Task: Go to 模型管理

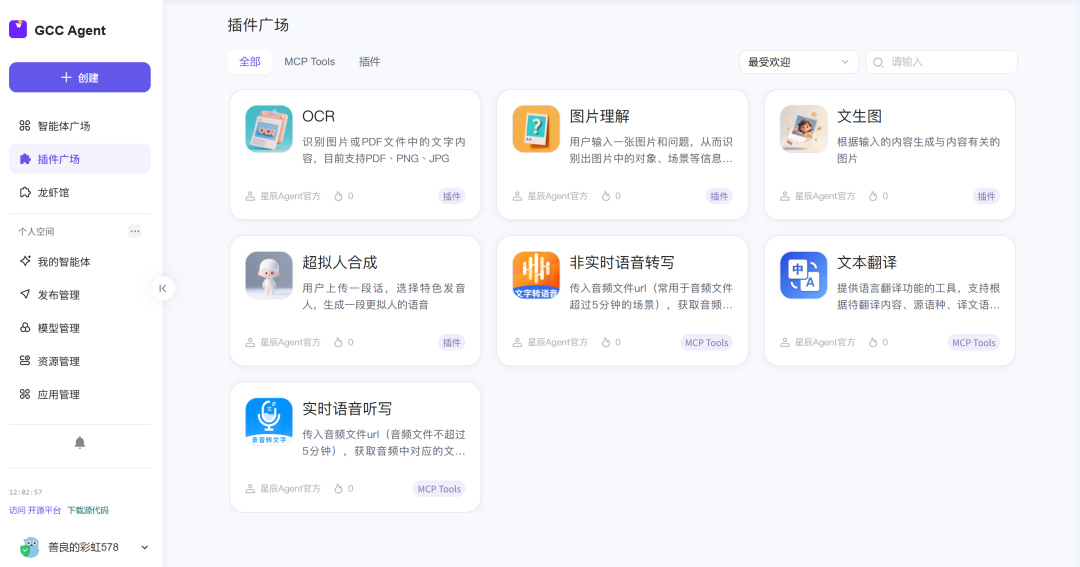Action: click(80, 328)
